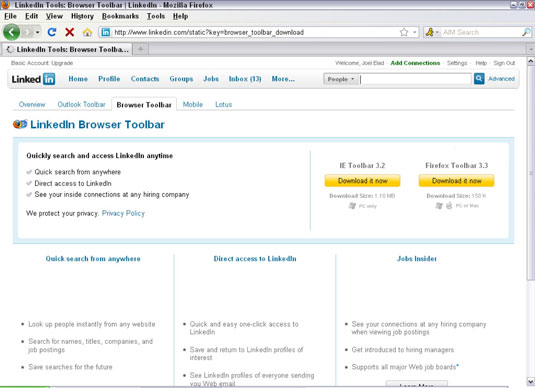Open Advanced search link
This screenshot has height=388, width=535.
click(501, 79)
